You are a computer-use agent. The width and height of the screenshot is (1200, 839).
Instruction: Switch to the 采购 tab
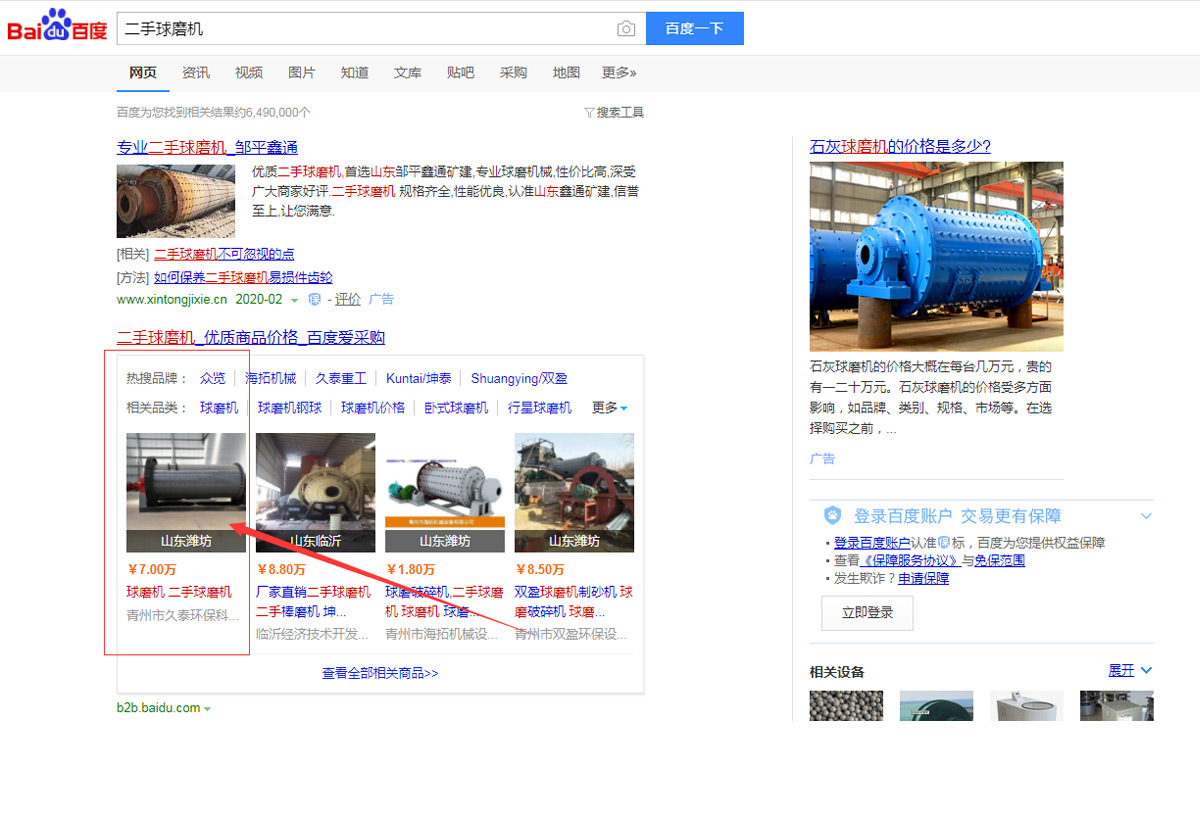click(x=514, y=73)
